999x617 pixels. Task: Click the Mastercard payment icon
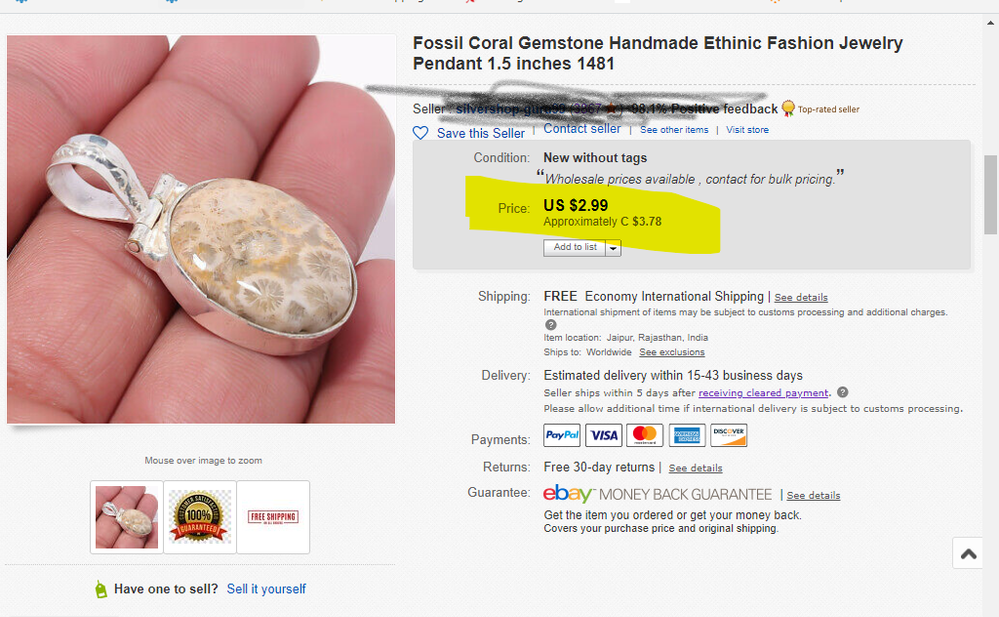pos(644,435)
